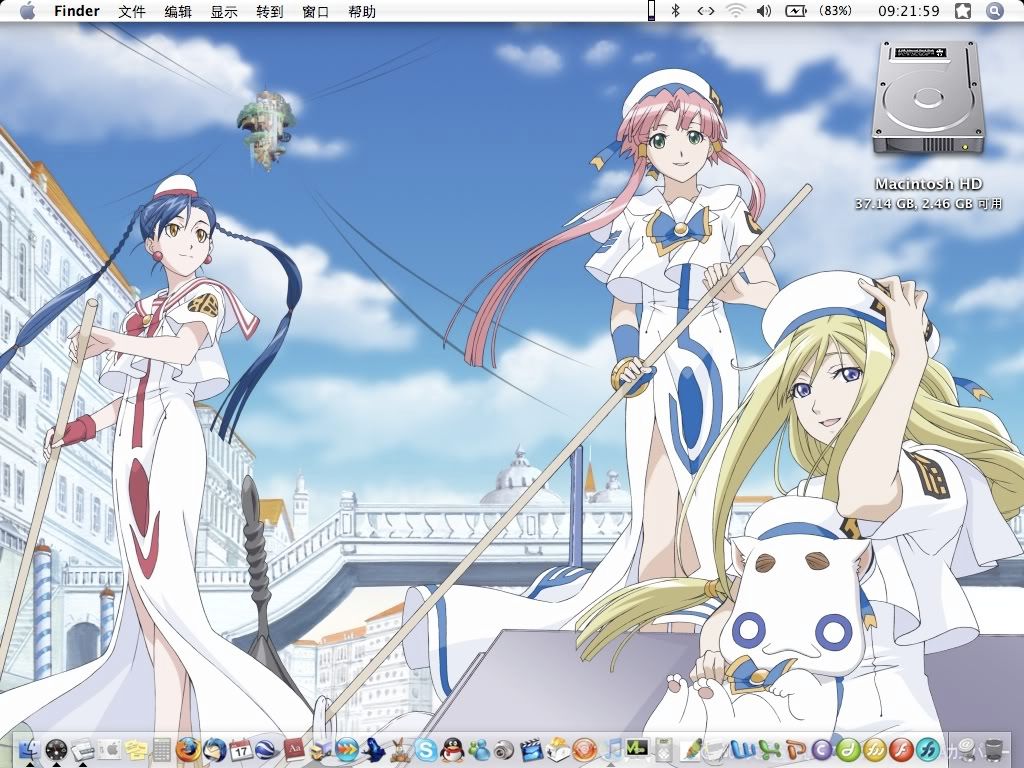Open the Finder application menu
This screenshot has height=768, width=1024.
coord(76,11)
